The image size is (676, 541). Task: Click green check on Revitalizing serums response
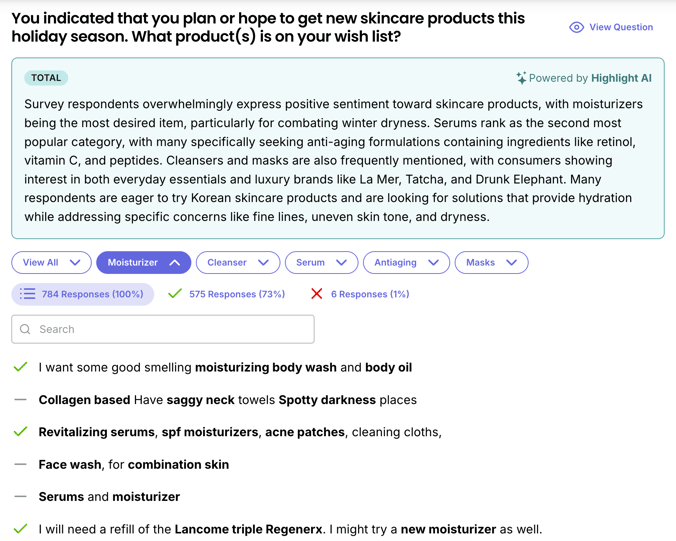[20, 432]
